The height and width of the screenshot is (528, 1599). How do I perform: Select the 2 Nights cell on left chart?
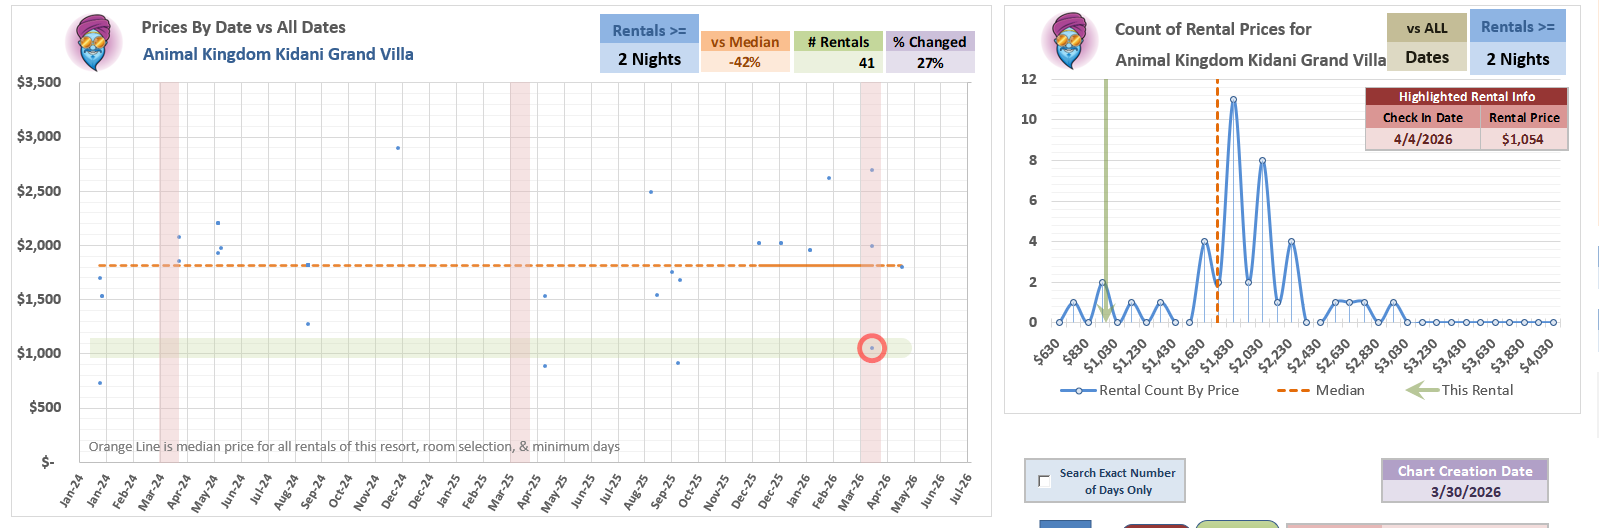pyautogui.click(x=649, y=59)
